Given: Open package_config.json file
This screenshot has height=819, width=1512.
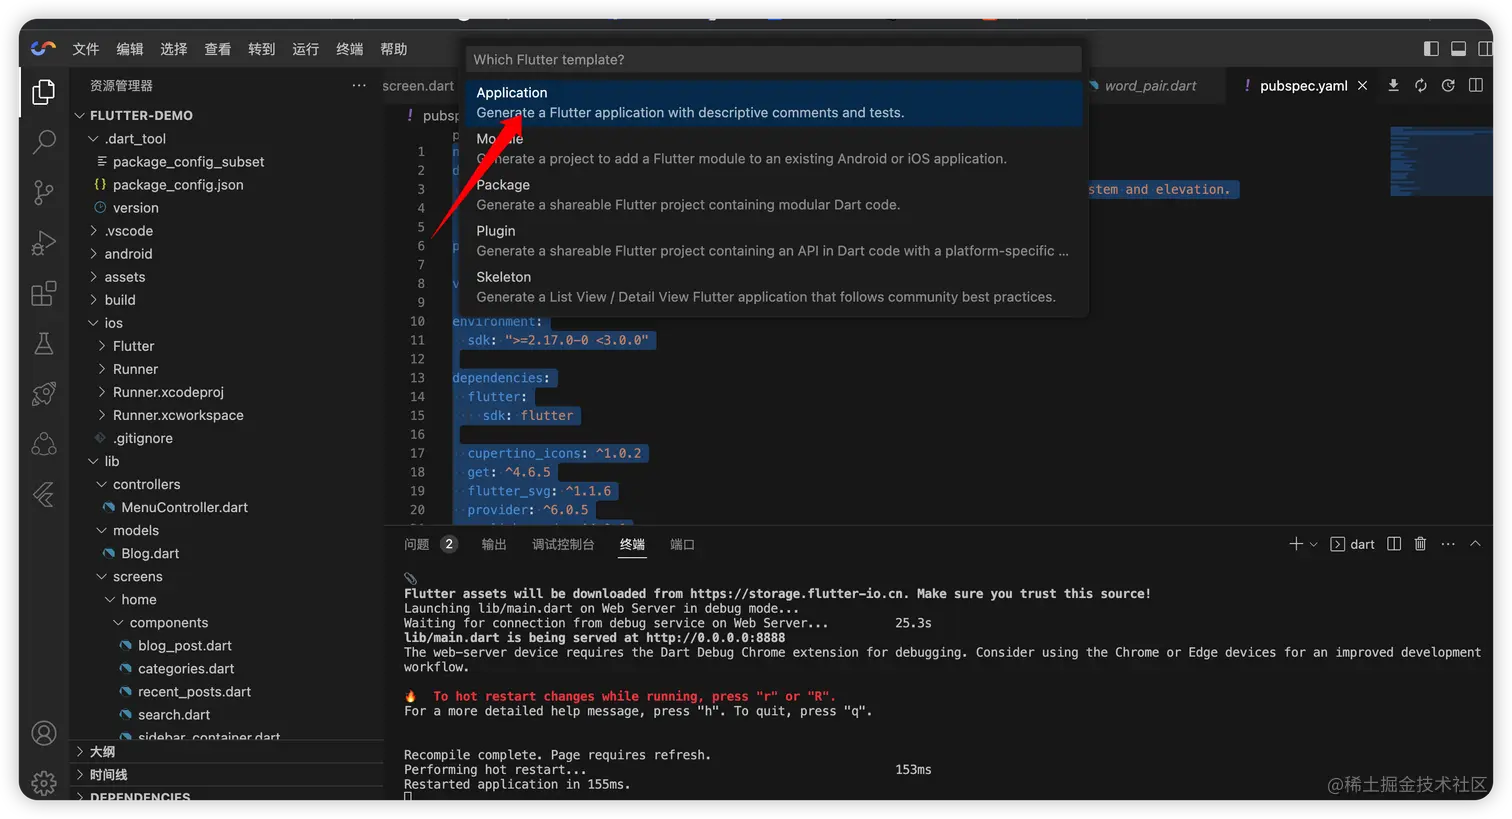Looking at the screenshot, I should 227,185.
